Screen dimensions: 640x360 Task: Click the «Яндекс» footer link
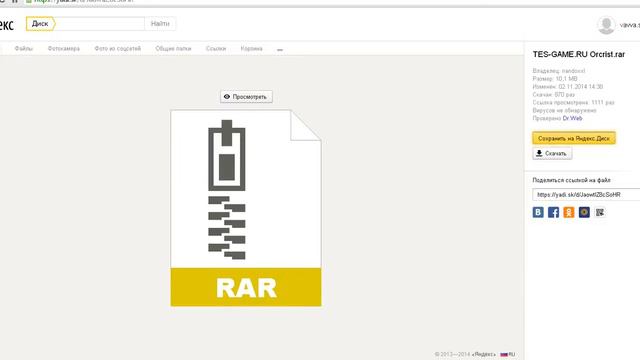pos(484,354)
